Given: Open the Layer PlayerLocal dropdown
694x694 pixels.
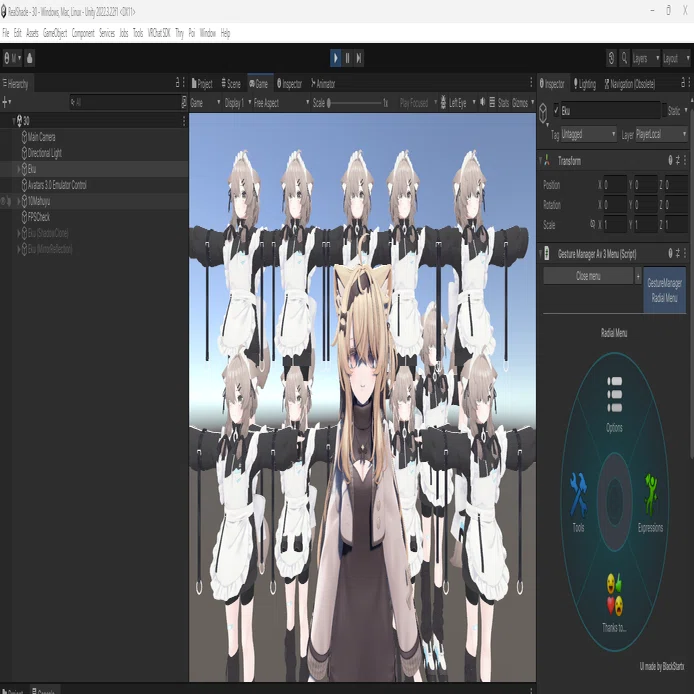Looking at the screenshot, I should point(661,134).
